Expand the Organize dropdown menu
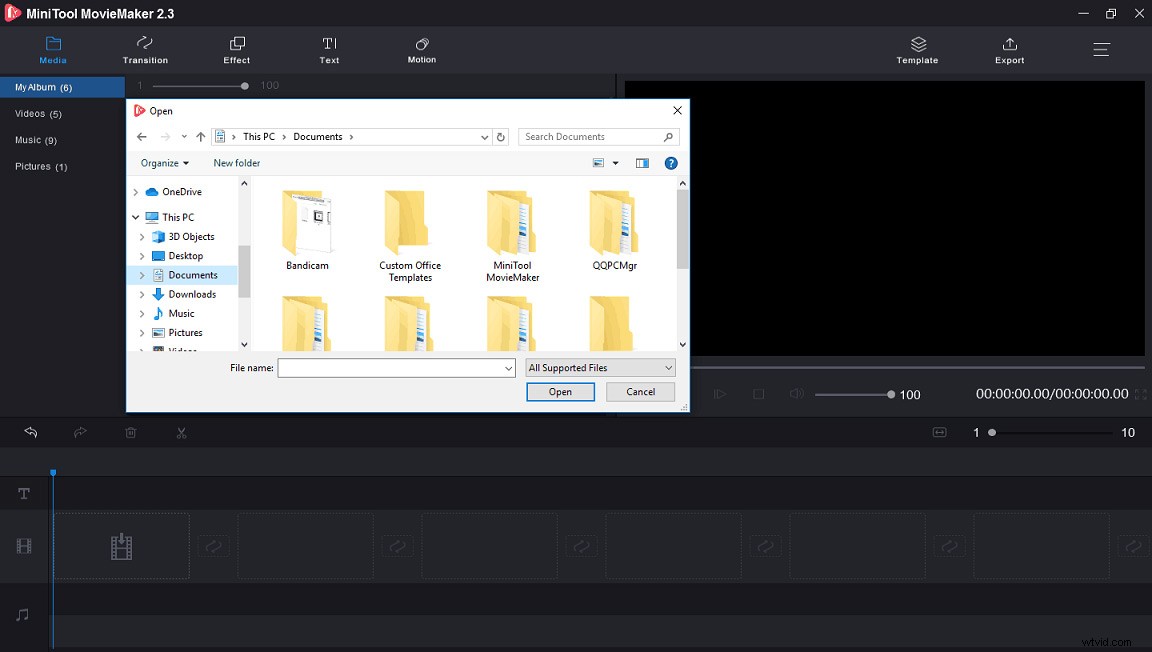This screenshot has width=1152, height=652. click(x=165, y=163)
